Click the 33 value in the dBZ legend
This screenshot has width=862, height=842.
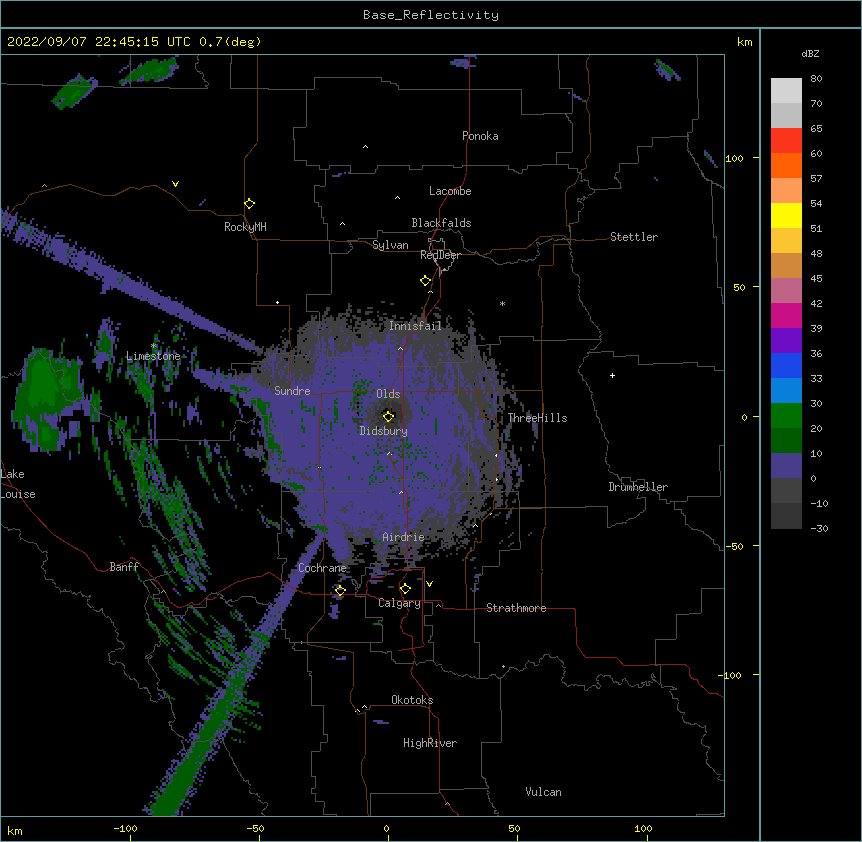click(816, 378)
